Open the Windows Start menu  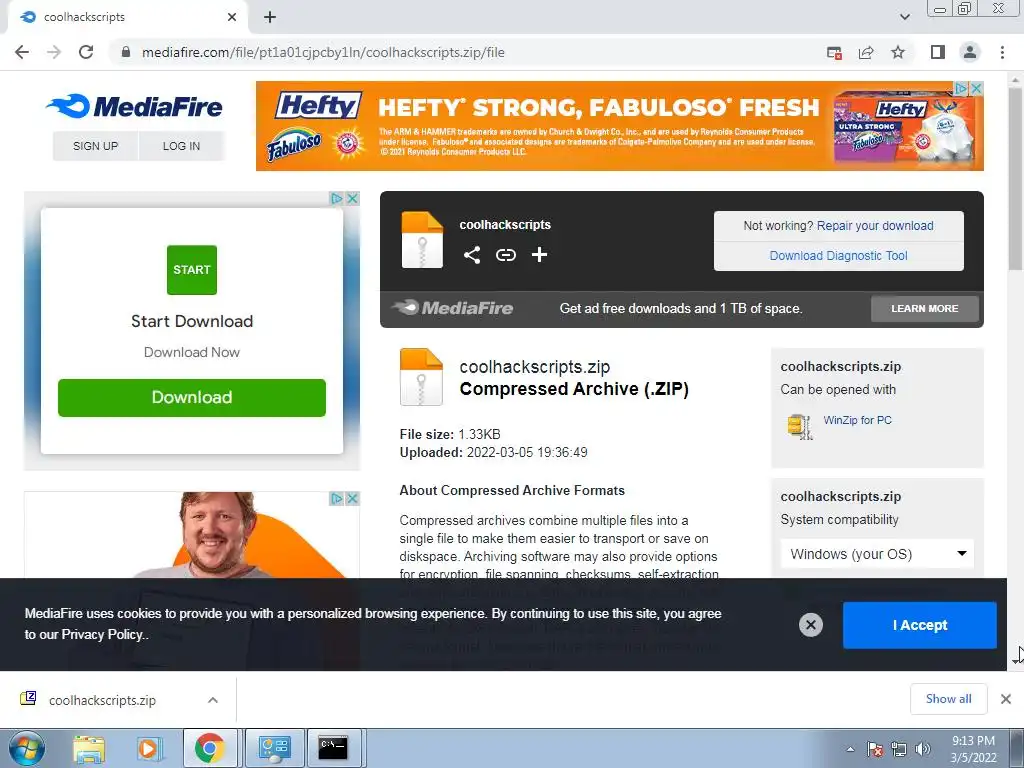pyautogui.click(x=26, y=748)
